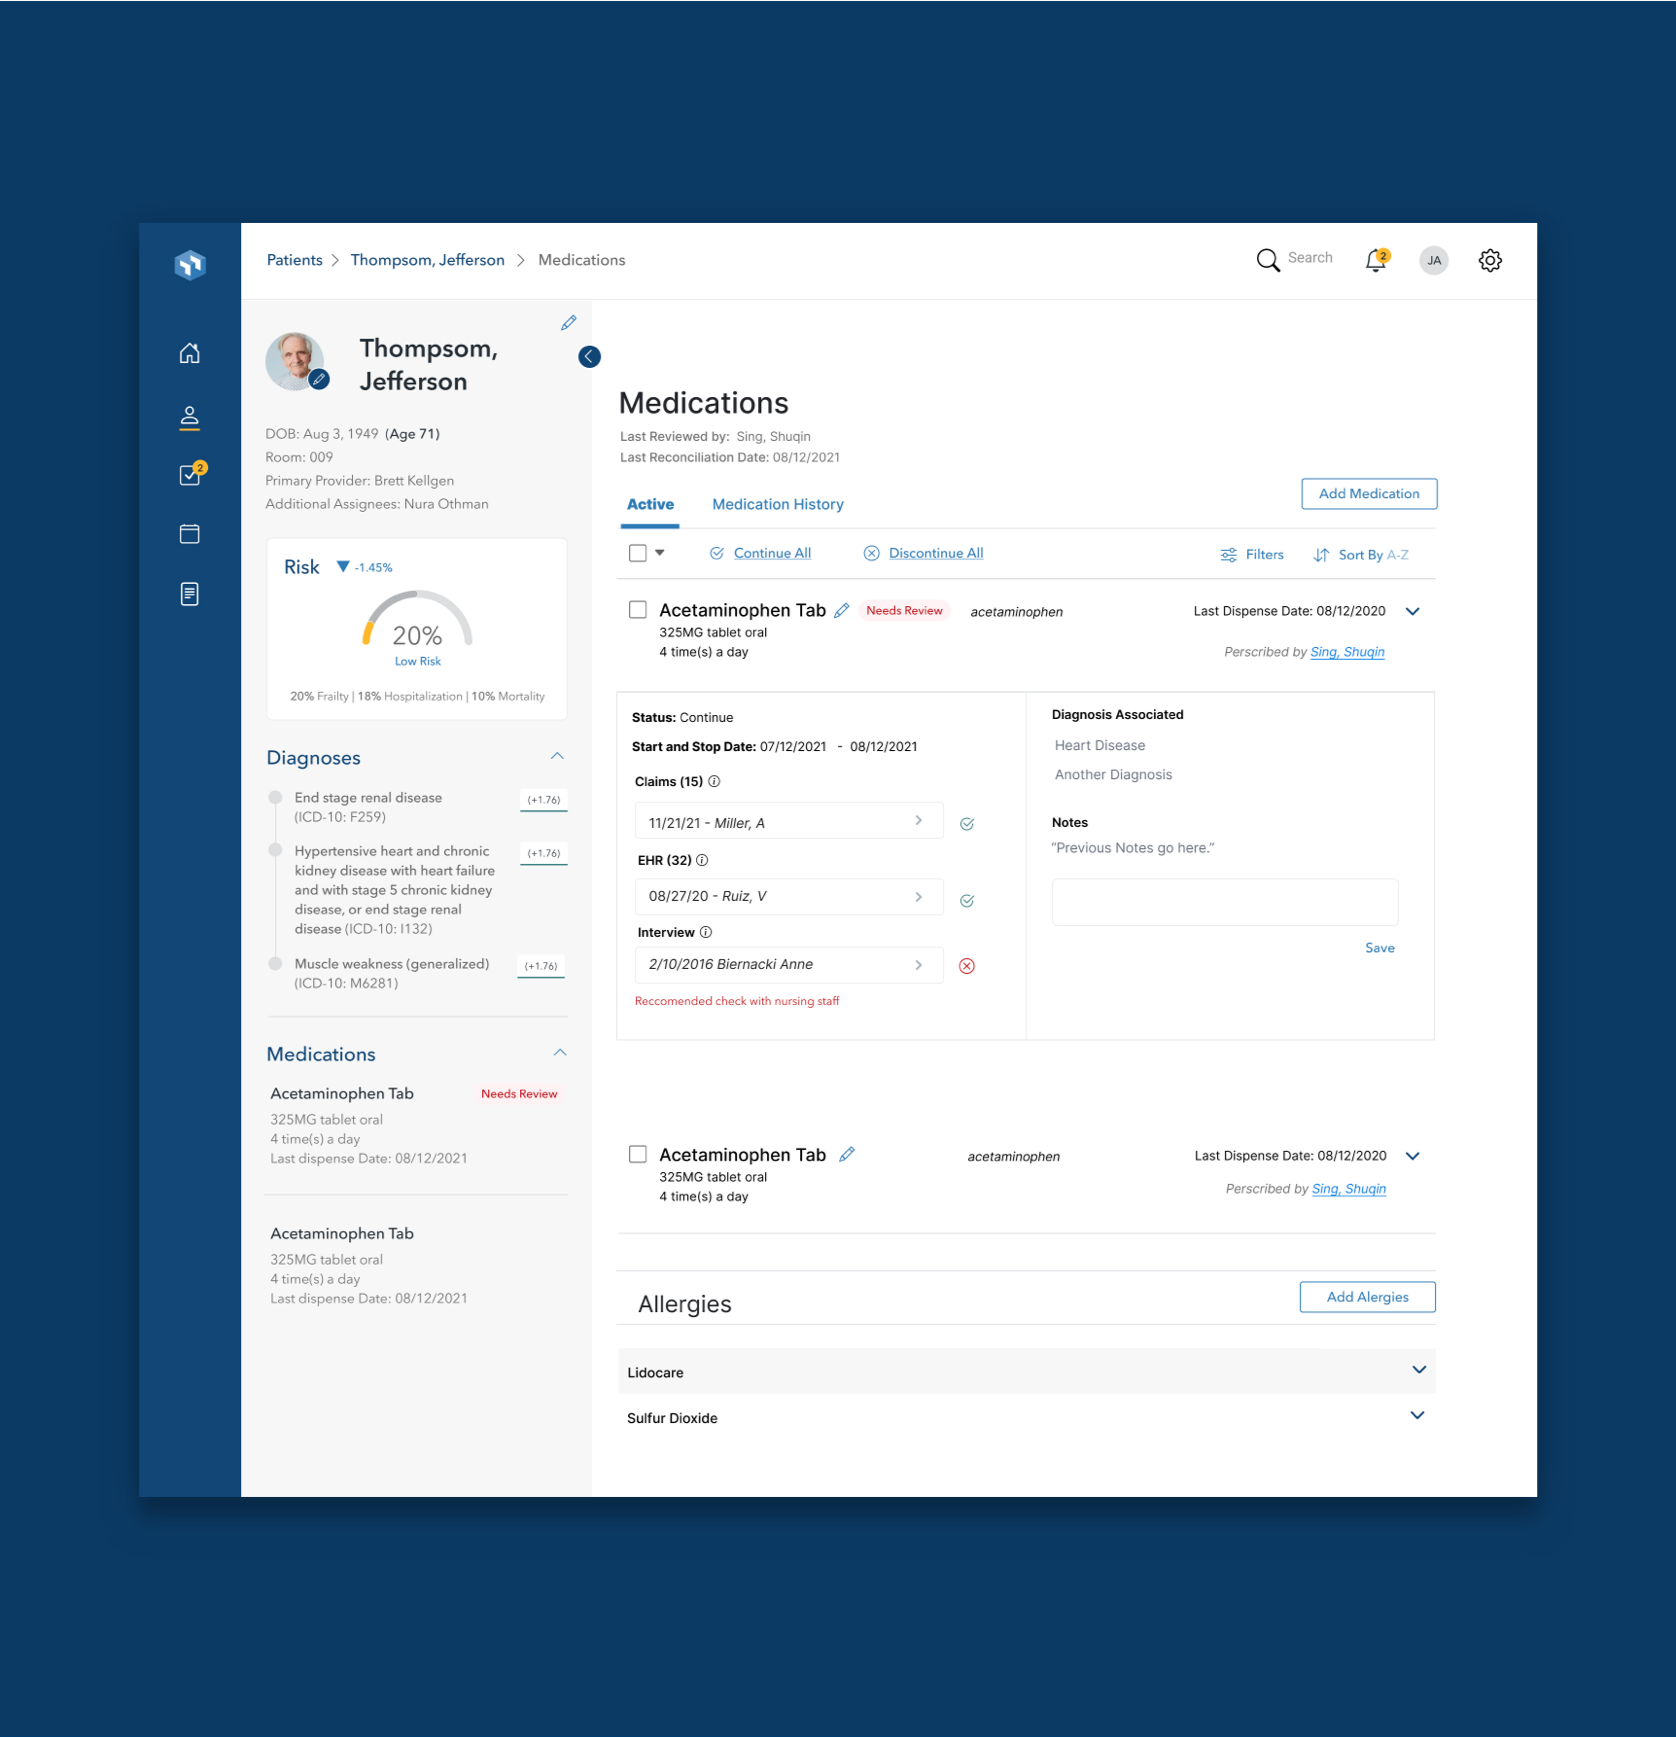Edit the patient photo badge
The image size is (1676, 1738).
[319, 379]
